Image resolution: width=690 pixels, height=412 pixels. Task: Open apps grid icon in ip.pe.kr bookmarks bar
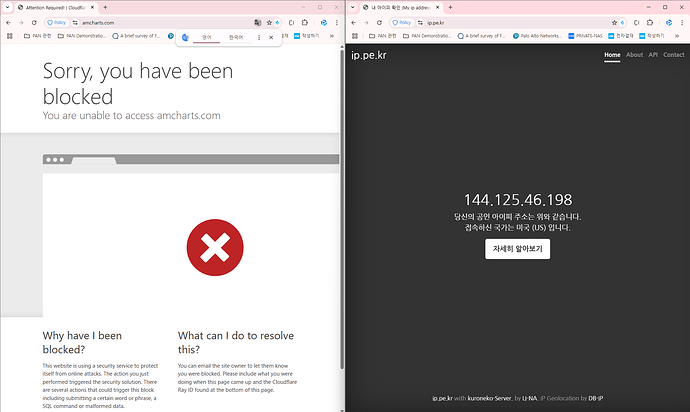coord(355,36)
